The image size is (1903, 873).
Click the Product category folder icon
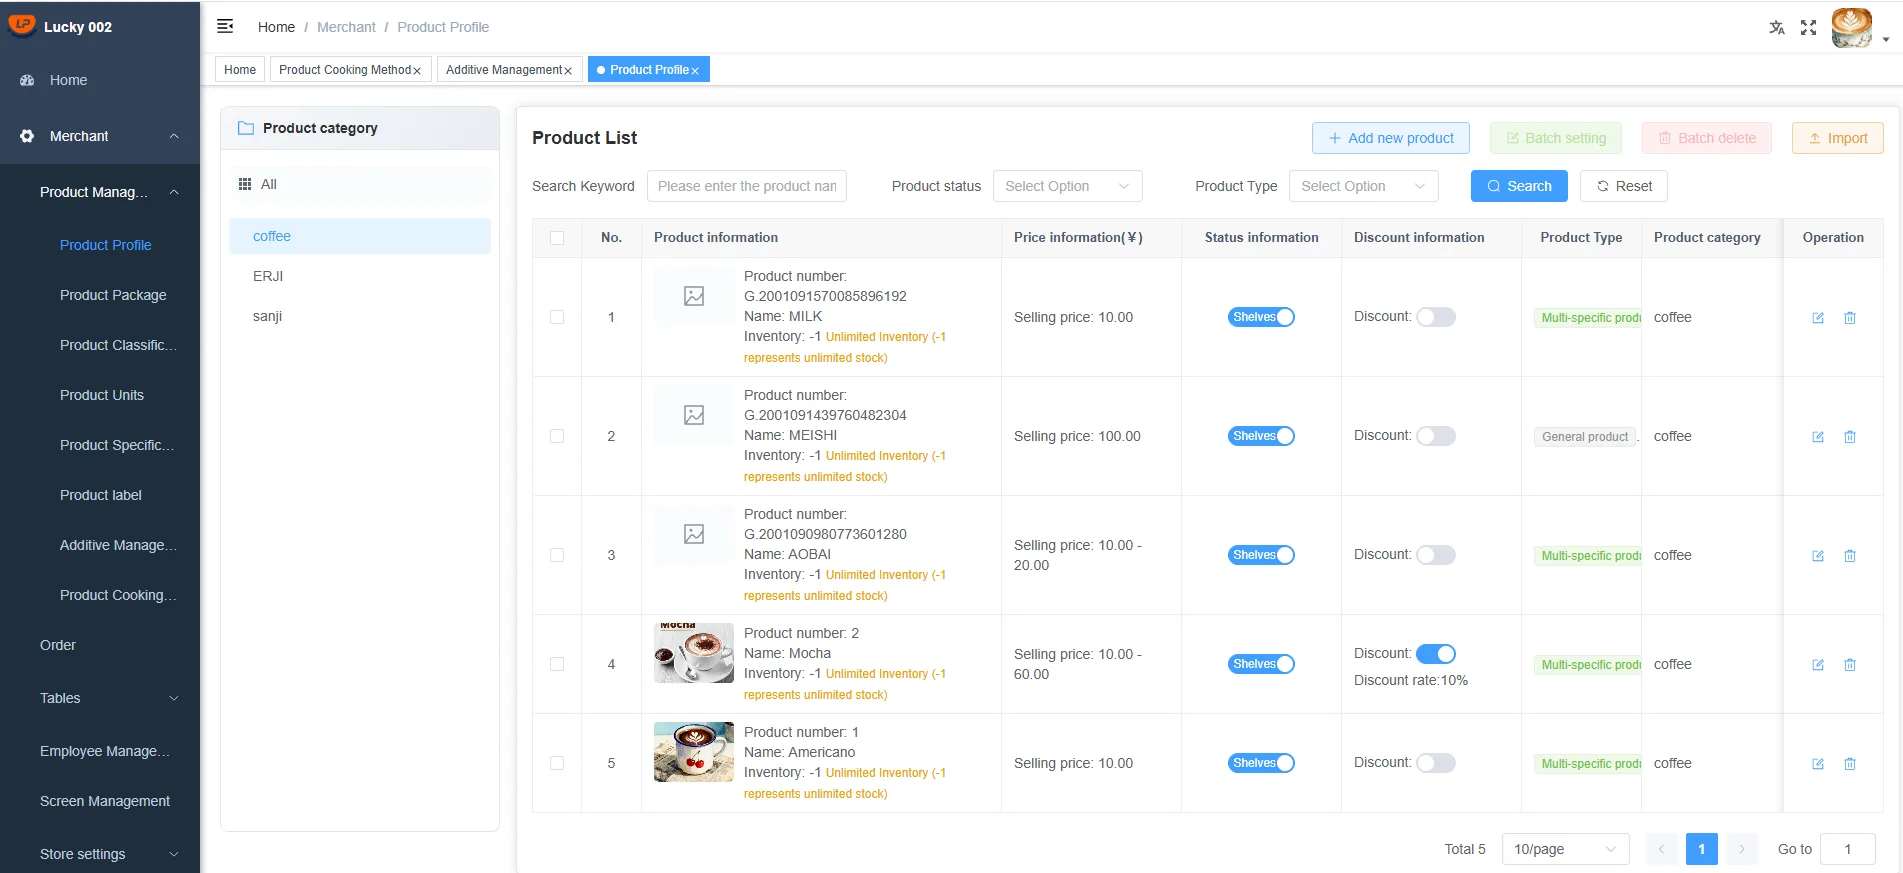(246, 128)
